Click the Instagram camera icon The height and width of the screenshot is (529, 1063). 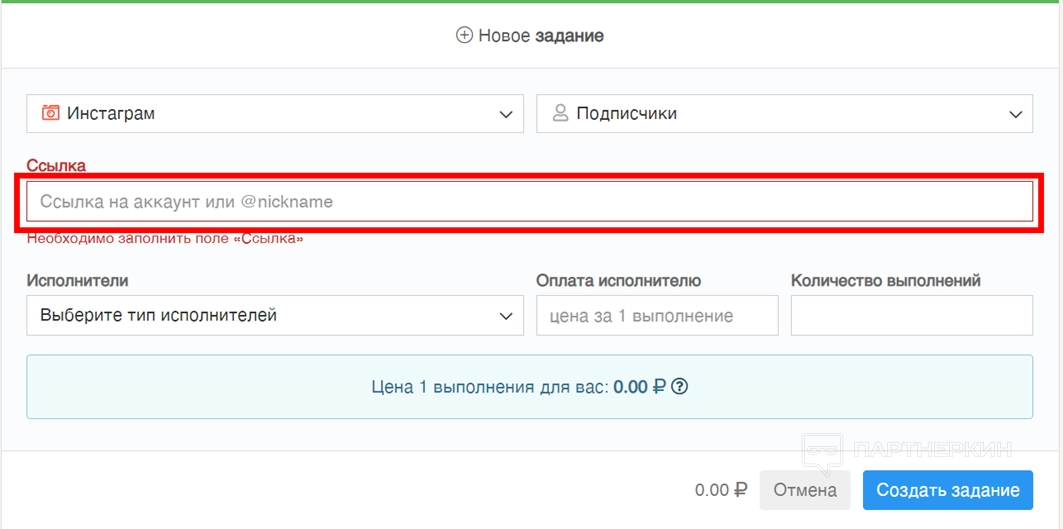(50, 113)
